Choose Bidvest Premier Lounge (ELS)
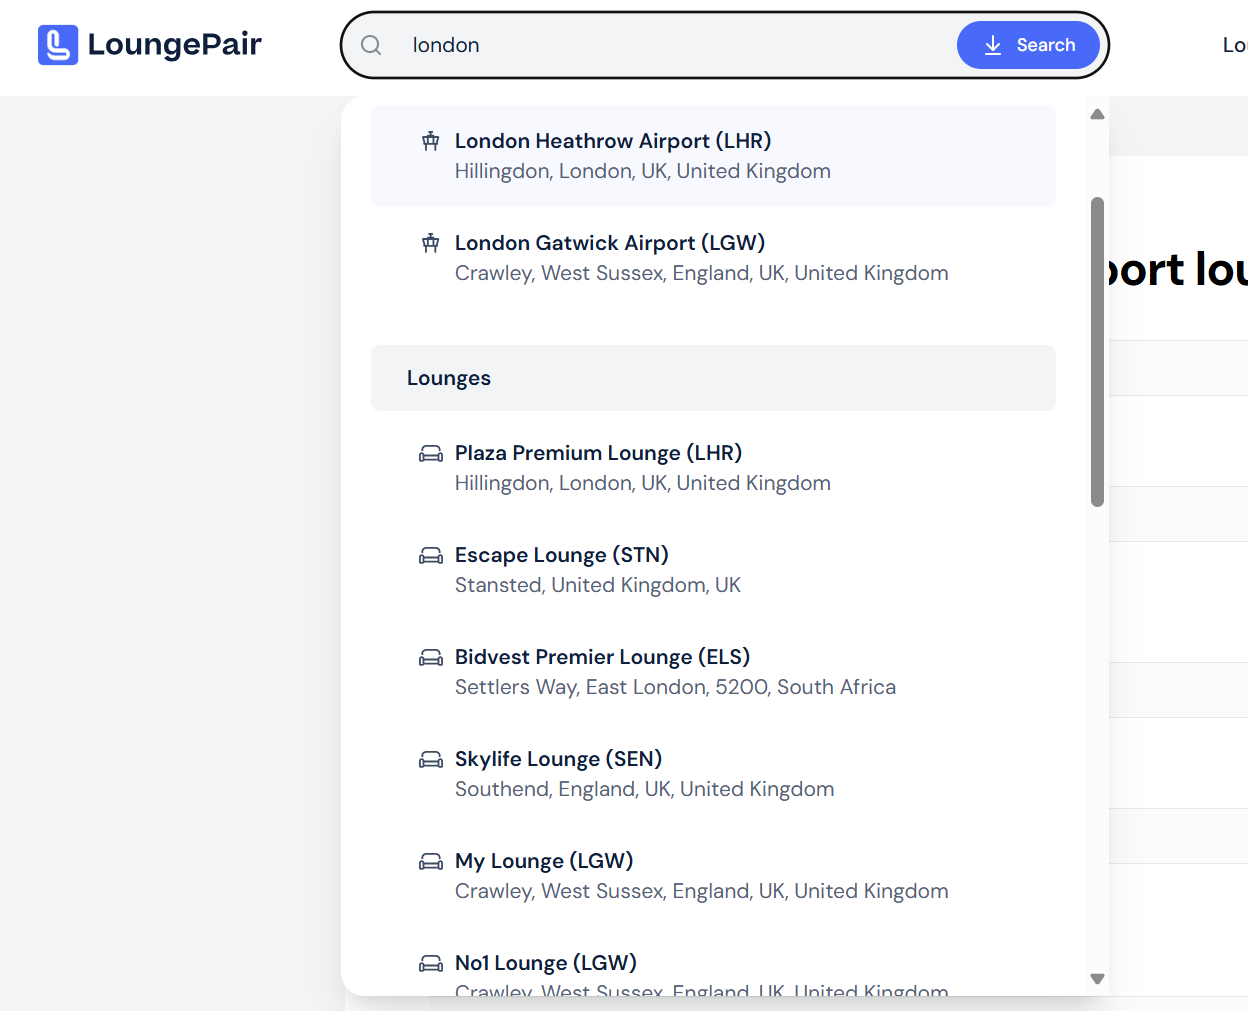 713,672
